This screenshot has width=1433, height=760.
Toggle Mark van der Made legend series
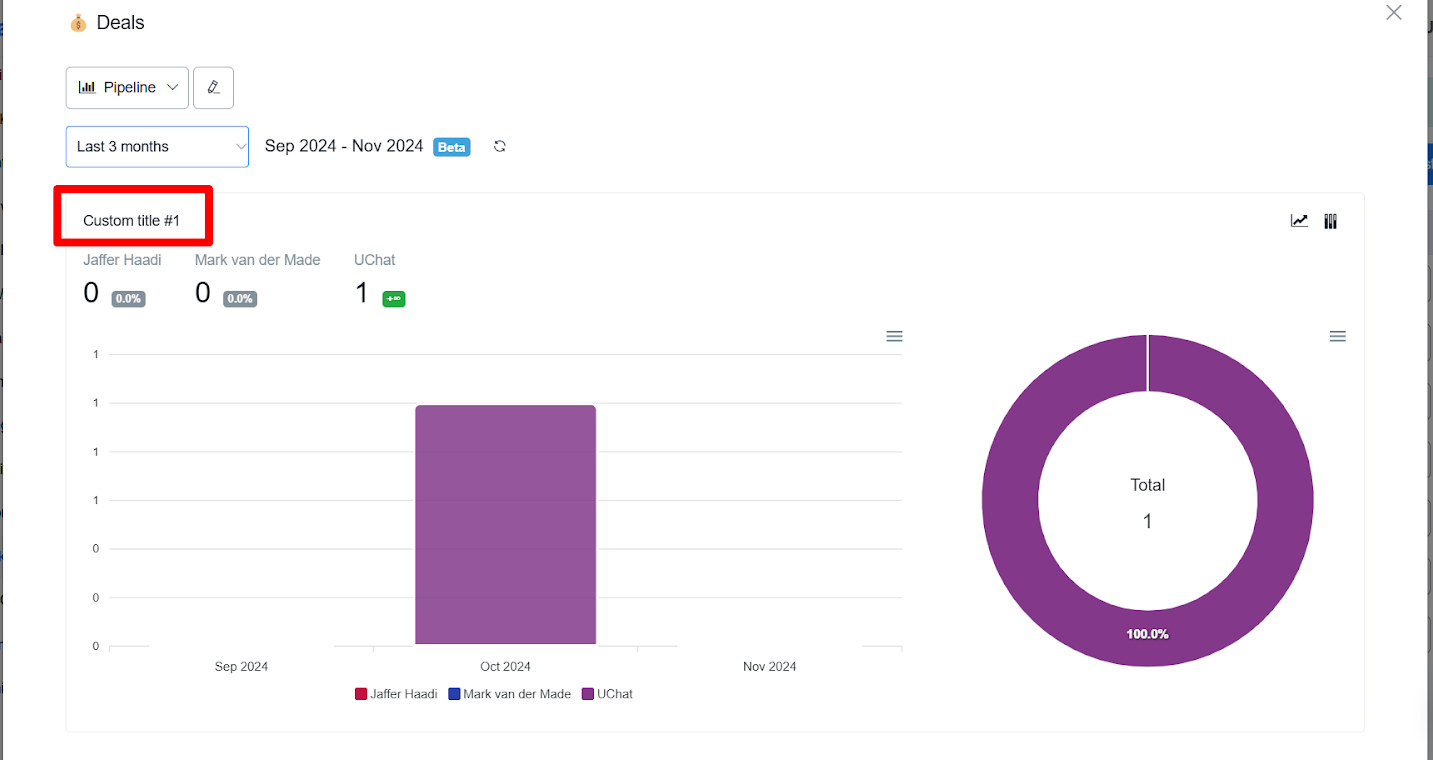point(510,694)
